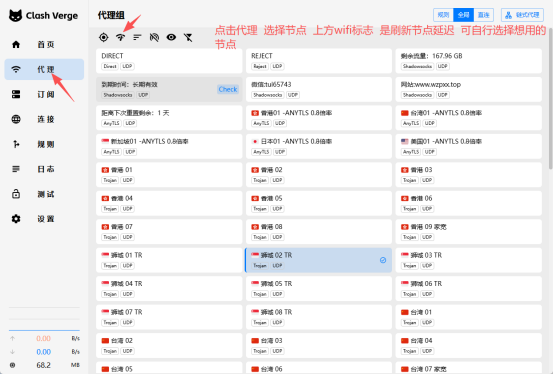Image resolution: width=554 pixels, height=375 pixels.
Task: Click the filter-off toolbar icon
Action: coord(188,37)
